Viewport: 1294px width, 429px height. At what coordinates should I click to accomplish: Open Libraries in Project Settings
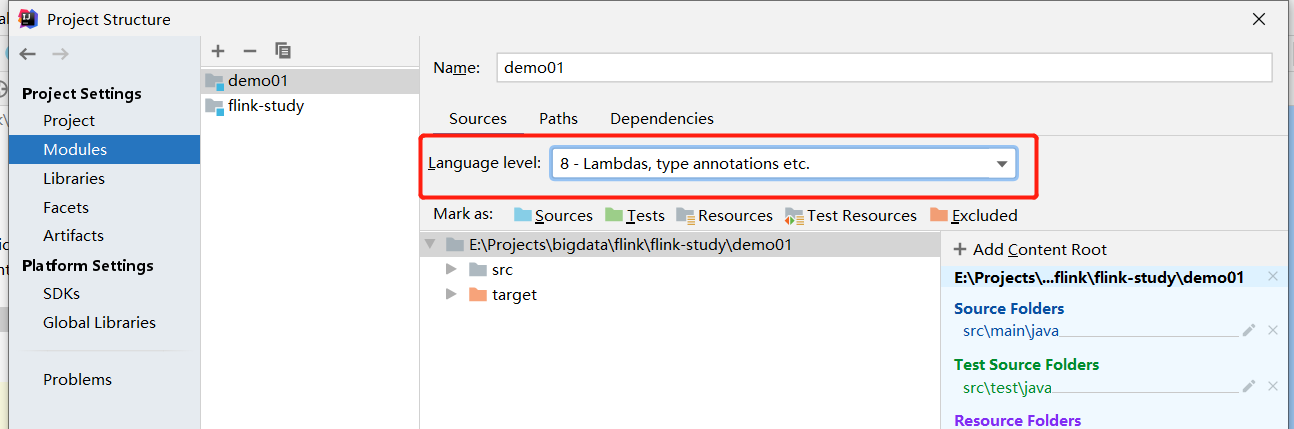tap(74, 178)
